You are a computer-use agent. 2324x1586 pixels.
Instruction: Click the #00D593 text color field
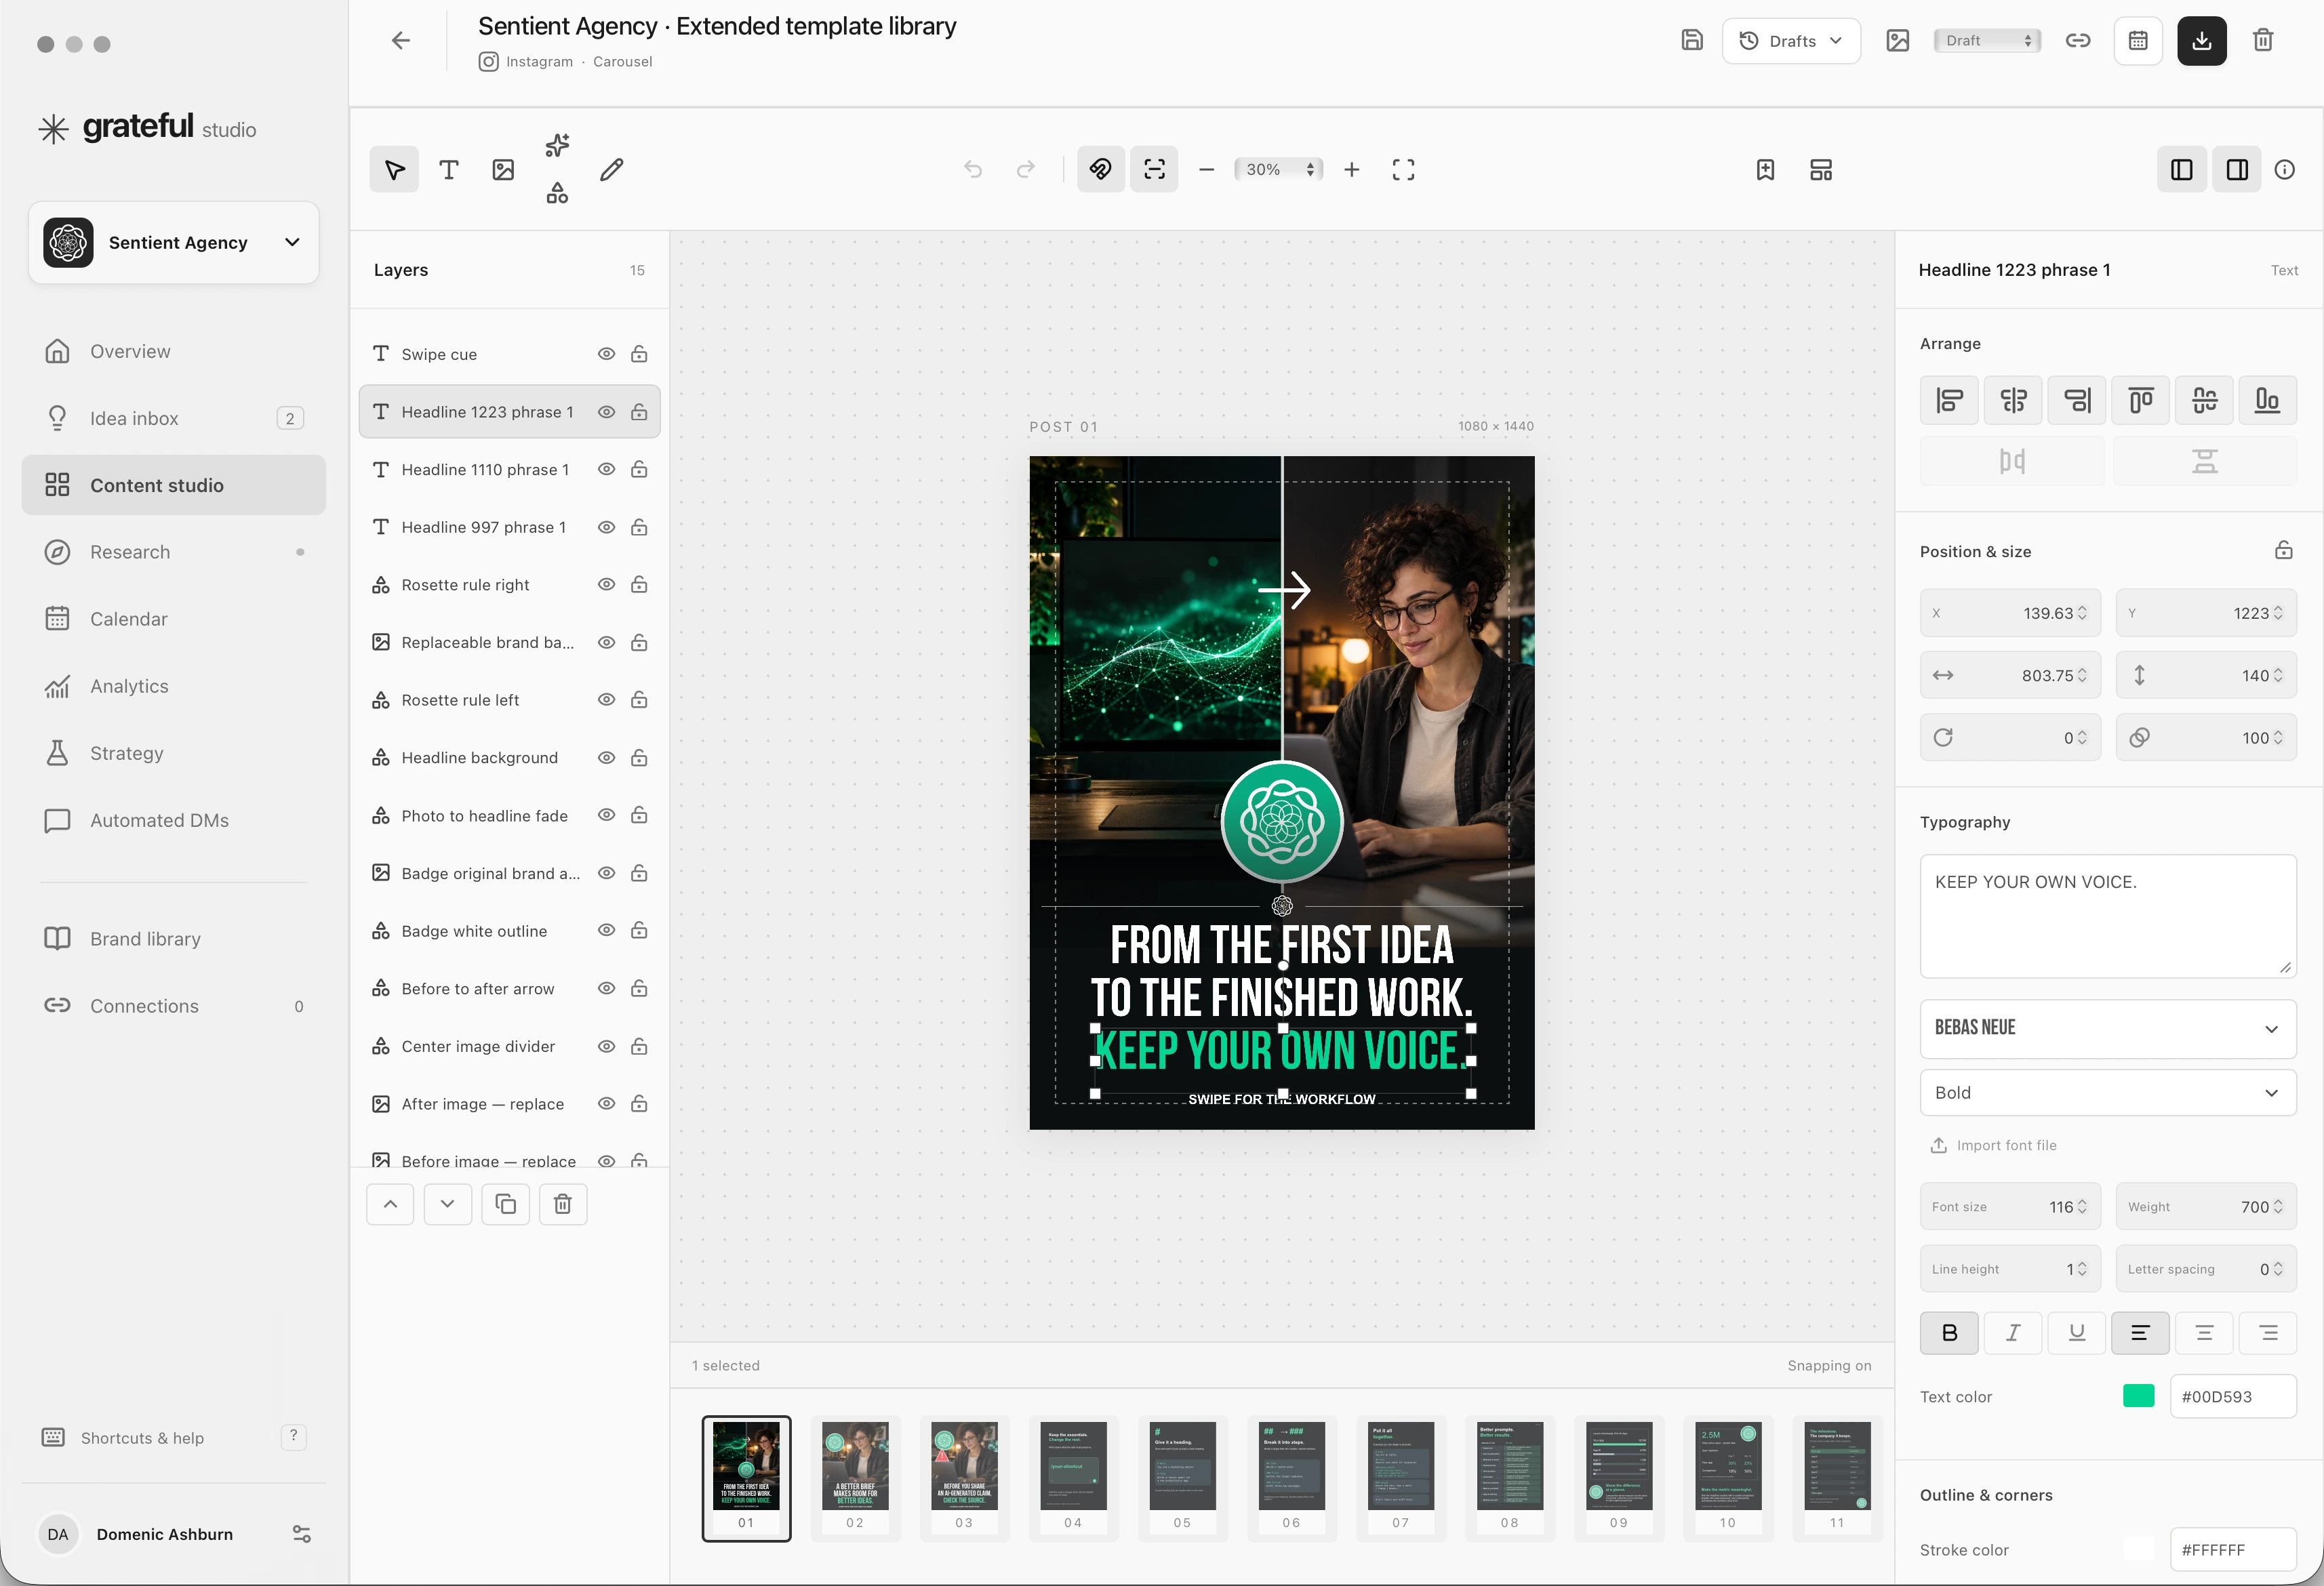point(2233,1396)
